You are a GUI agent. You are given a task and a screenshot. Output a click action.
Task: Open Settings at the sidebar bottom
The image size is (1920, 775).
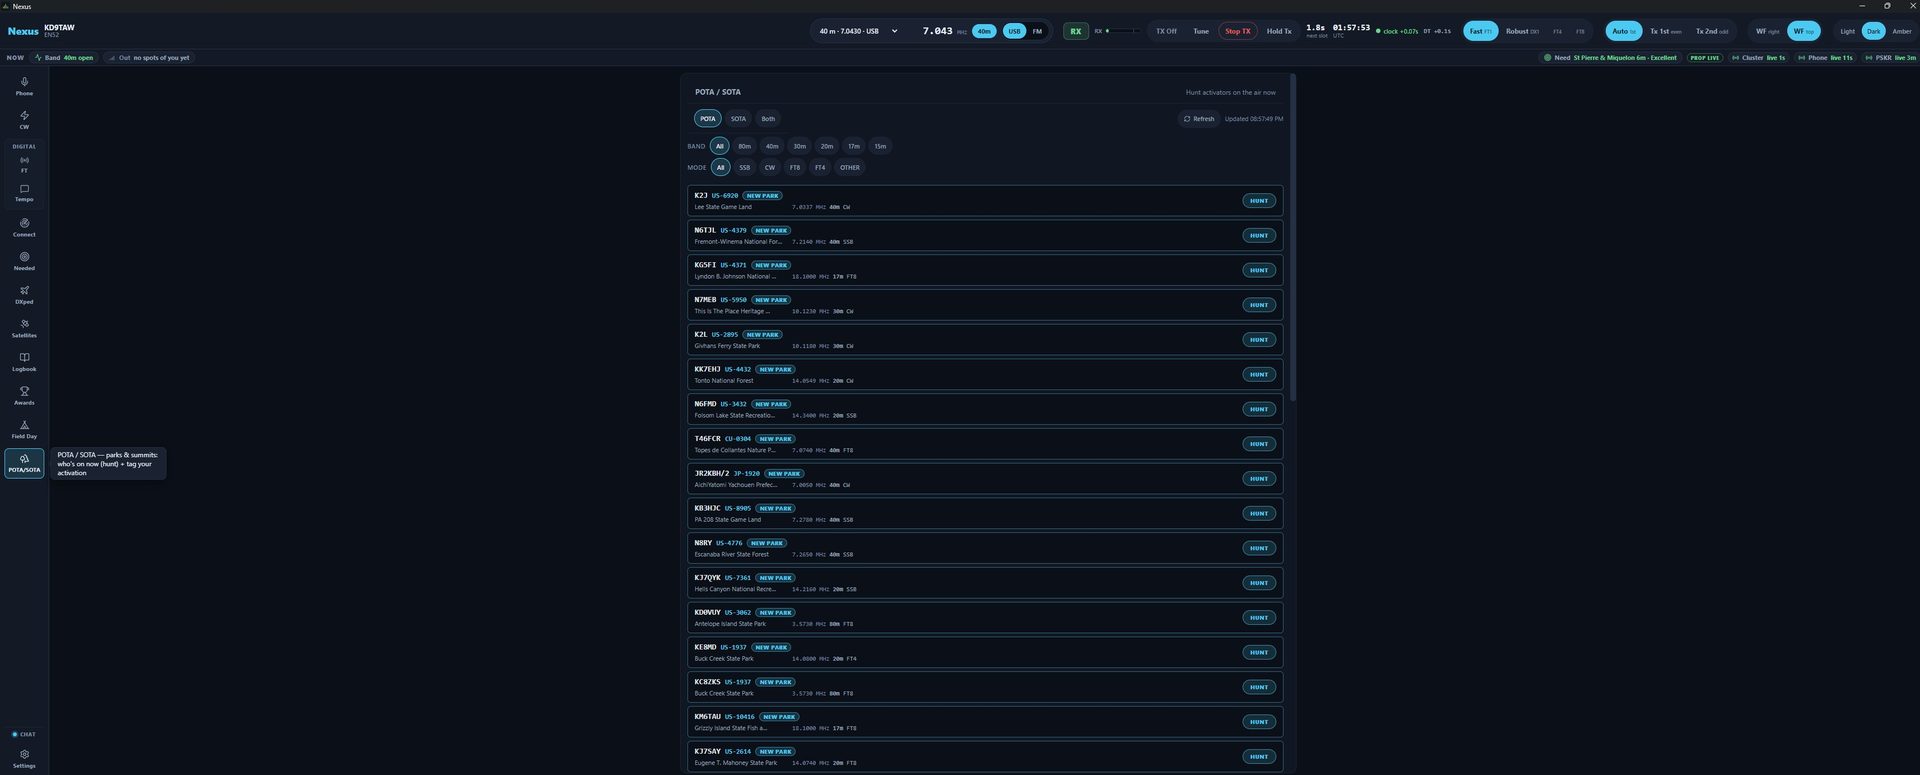[x=24, y=759]
